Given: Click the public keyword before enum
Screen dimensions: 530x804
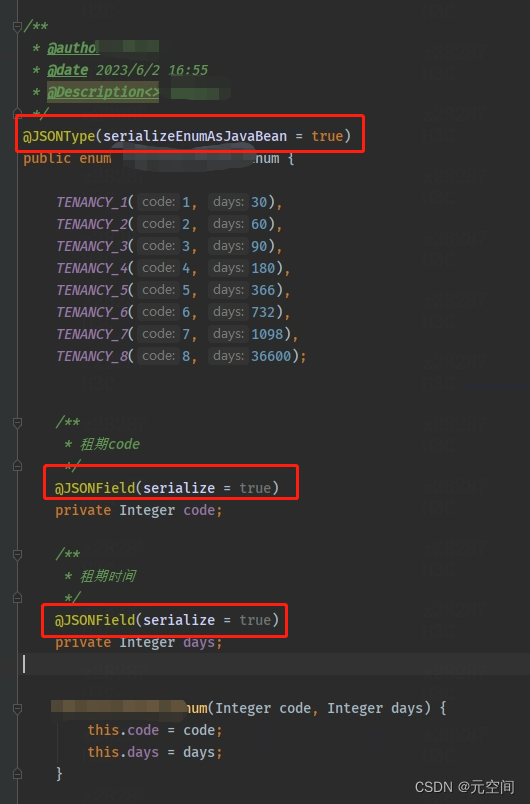Looking at the screenshot, I should [47, 158].
